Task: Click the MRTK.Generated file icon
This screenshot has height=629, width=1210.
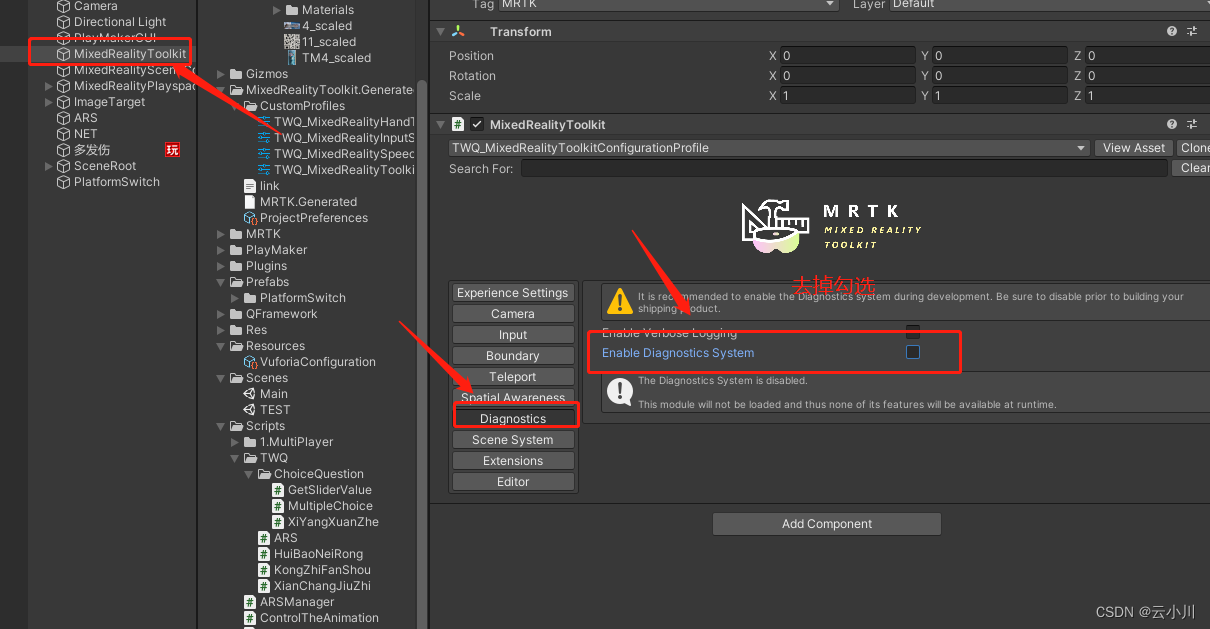Action: [x=250, y=202]
